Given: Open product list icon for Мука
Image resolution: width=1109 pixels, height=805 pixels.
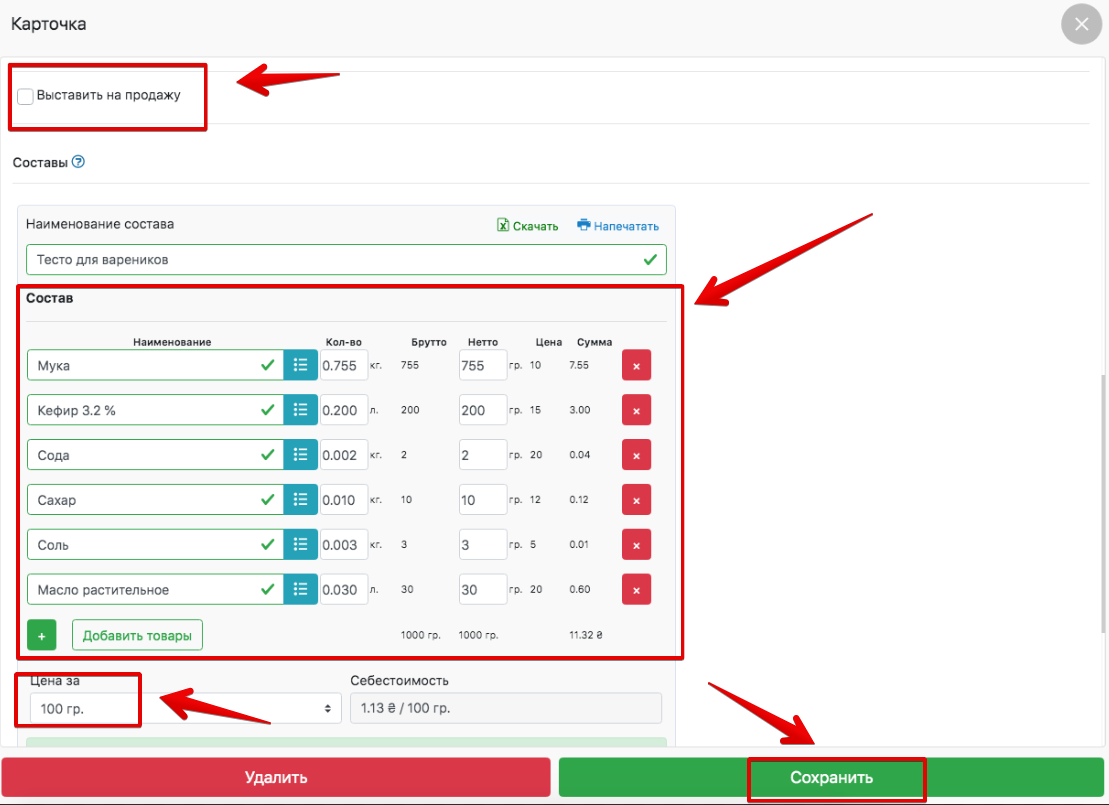Looking at the screenshot, I should tap(300, 365).
